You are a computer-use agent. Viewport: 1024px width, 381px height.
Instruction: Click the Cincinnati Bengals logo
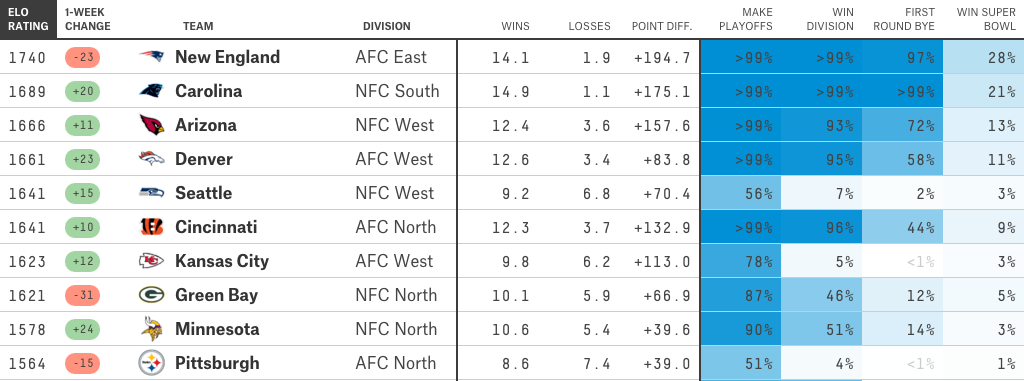[151, 227]
